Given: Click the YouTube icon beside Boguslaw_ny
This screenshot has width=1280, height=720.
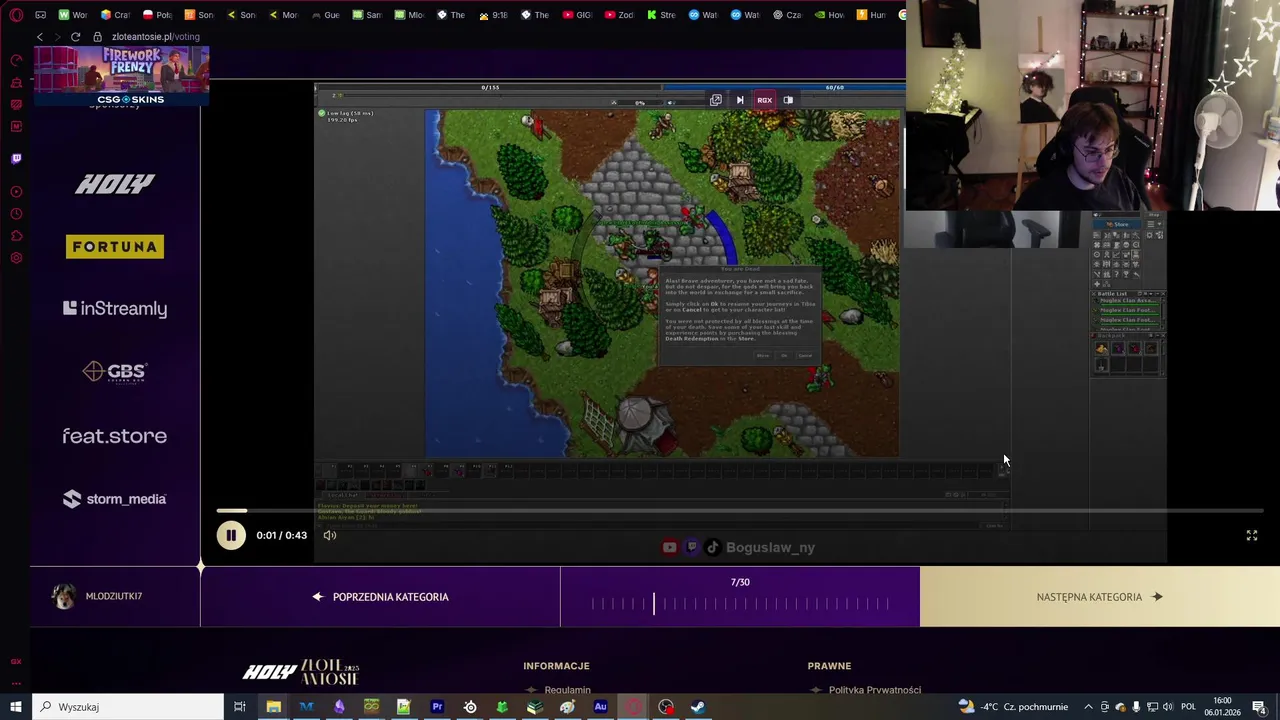Looking at the screenshot, I should click(670, 547).
